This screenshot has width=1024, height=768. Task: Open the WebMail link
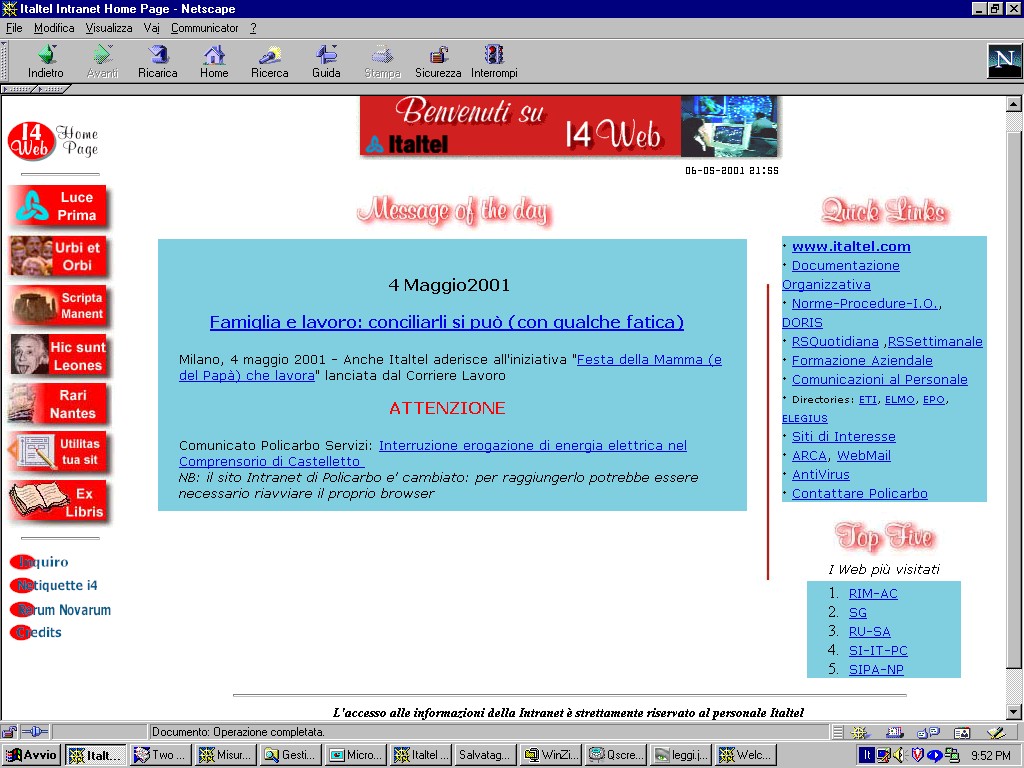(864, 455)
